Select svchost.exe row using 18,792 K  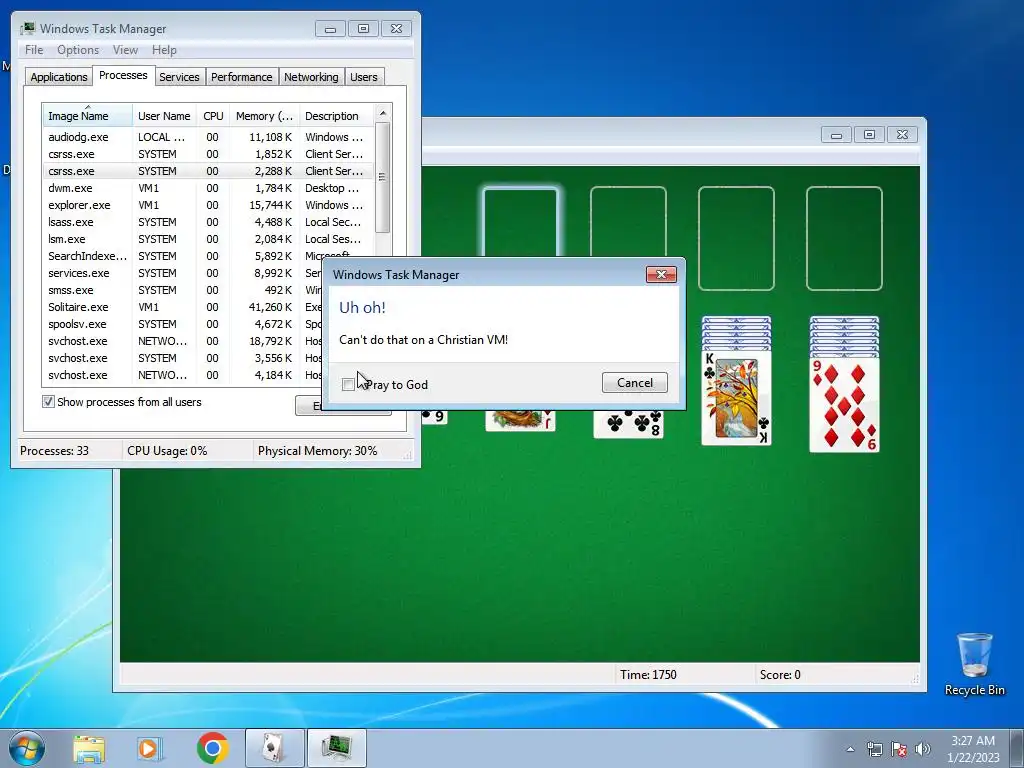pos(183,341)
